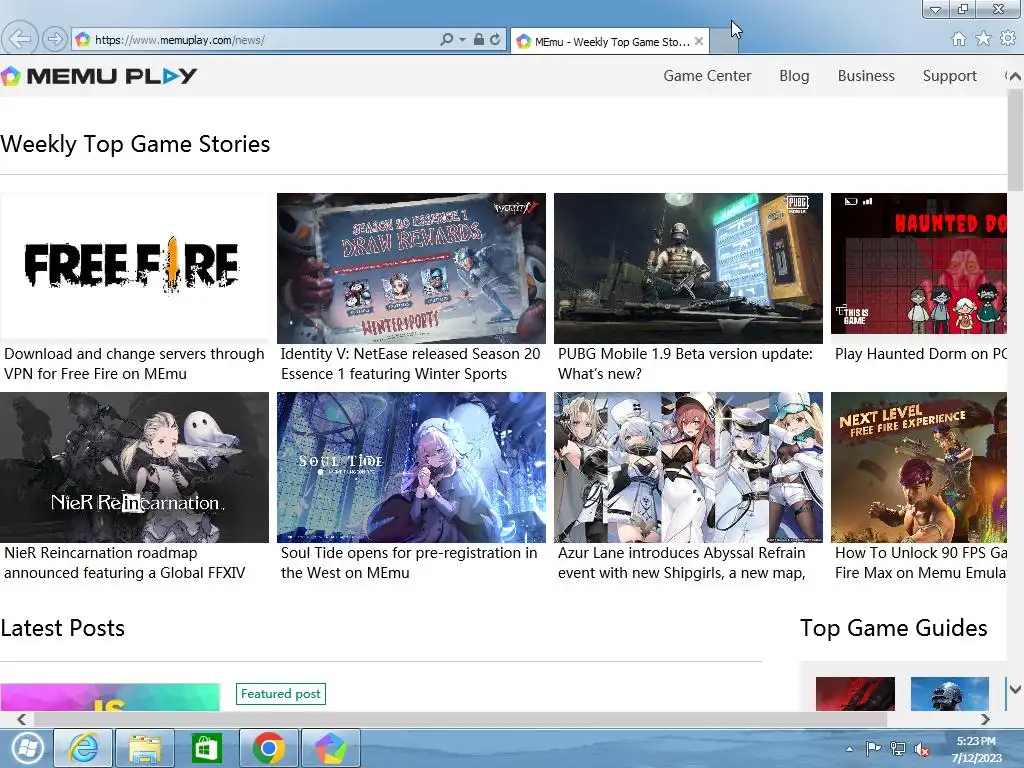1024x768 pixels.
Task: Open the featured post colorful thumbnail
Action: [110, 697]
